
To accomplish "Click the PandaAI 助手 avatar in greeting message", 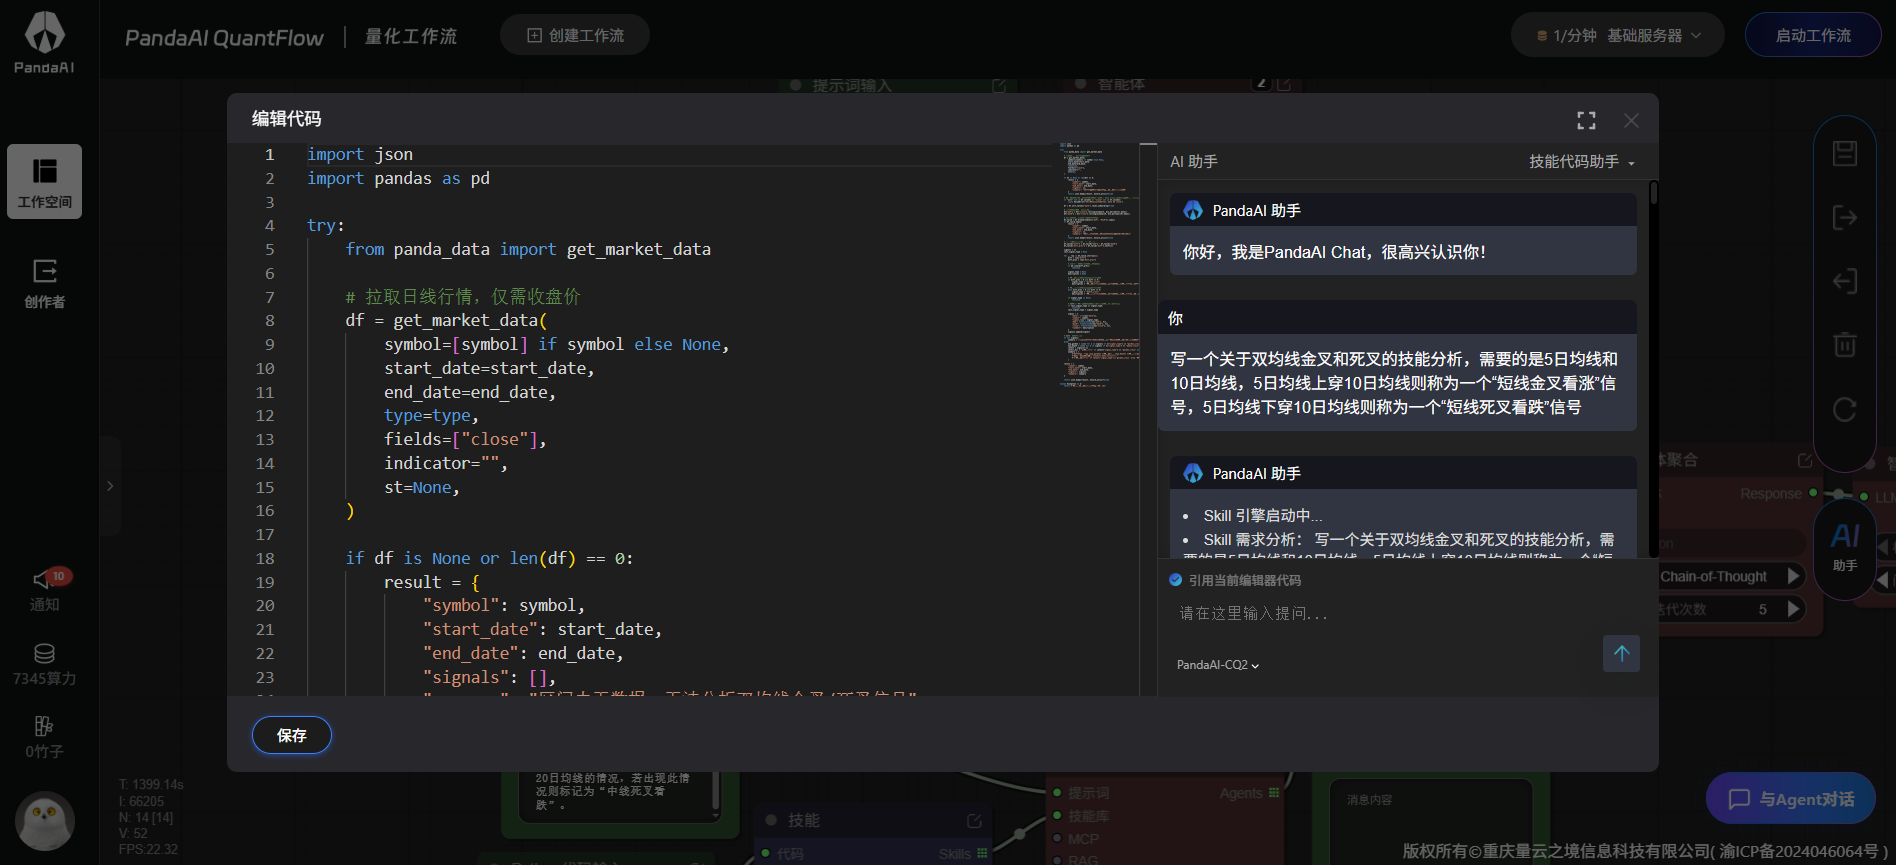I will pyautogui.click(x=1193, y=210).
